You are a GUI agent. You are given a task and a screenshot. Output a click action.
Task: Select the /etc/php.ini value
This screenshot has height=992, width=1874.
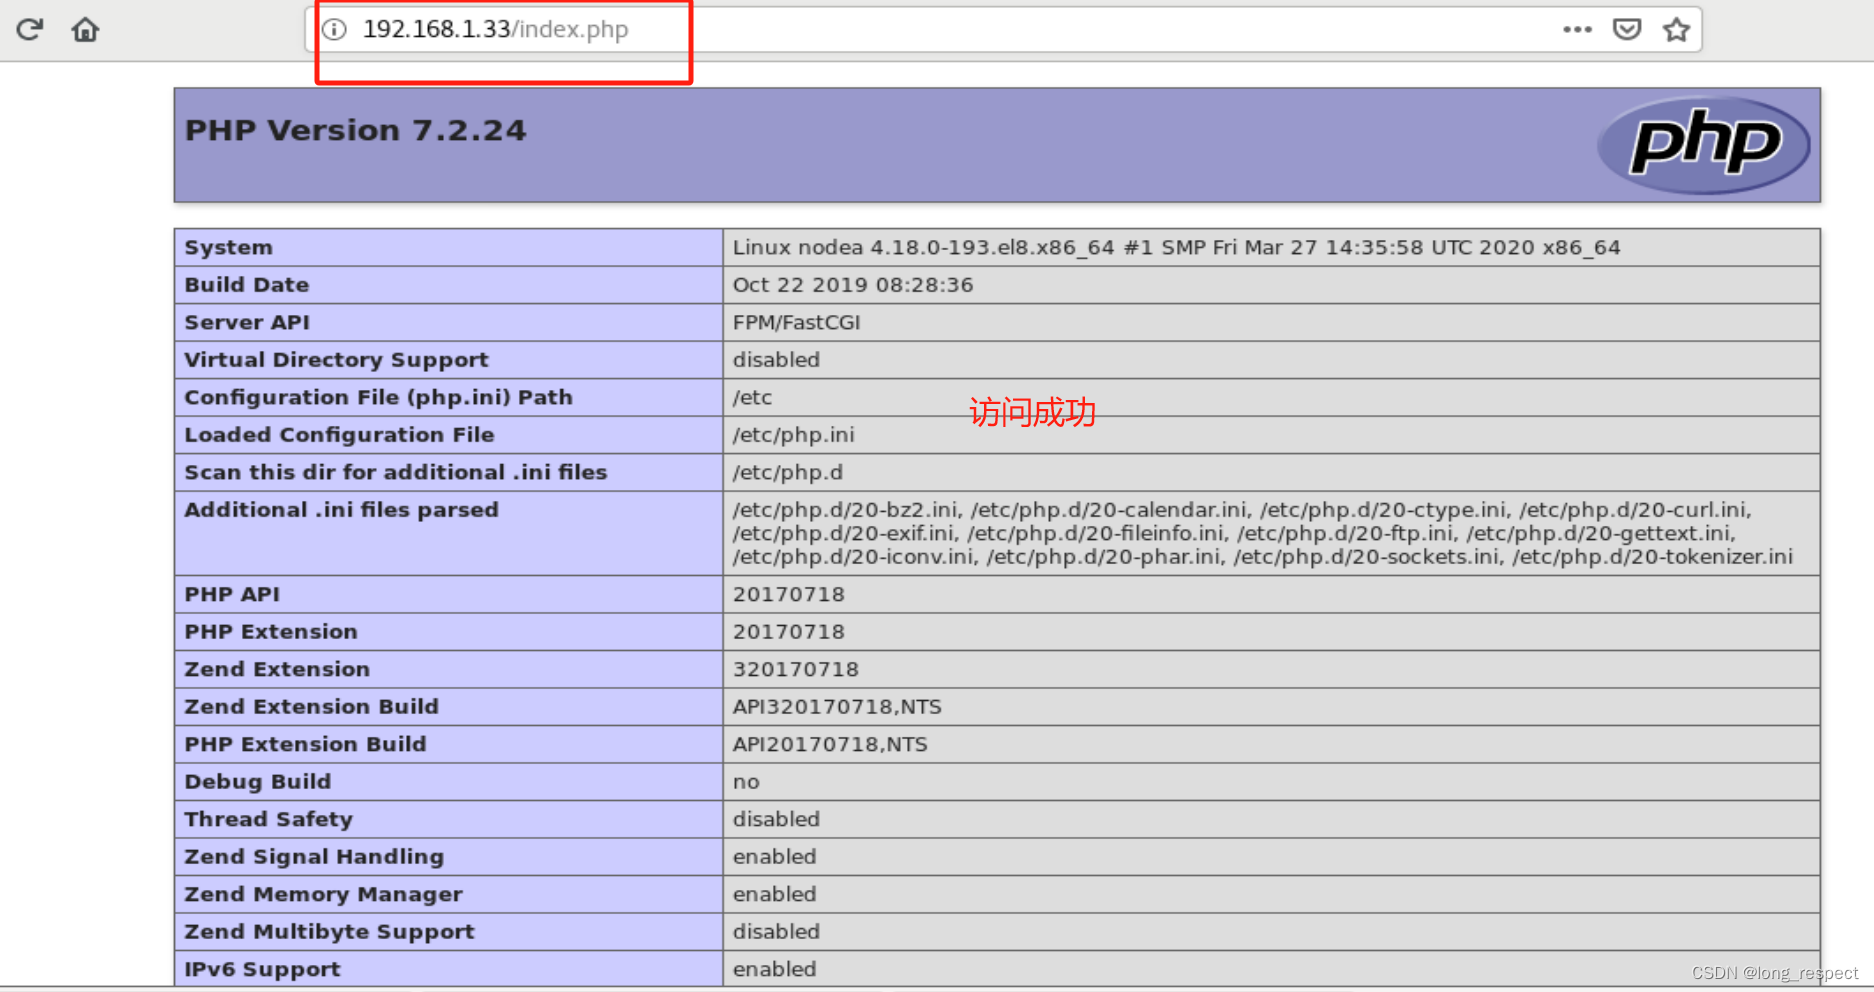click(x=793, y=435)
